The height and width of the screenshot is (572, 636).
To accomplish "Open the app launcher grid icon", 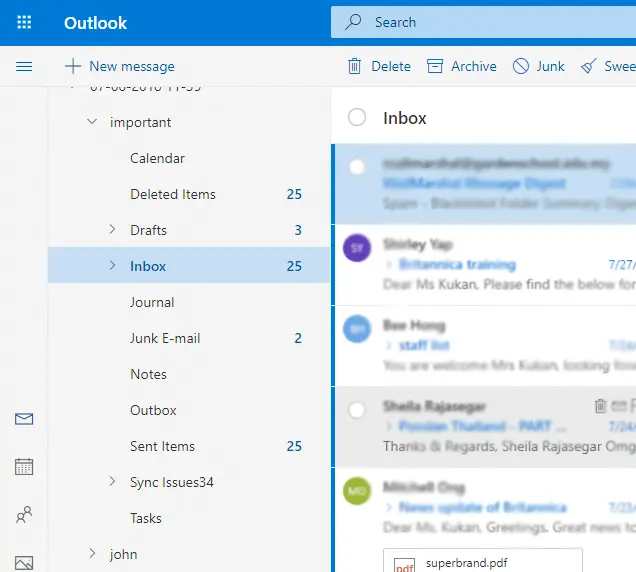I will point(24,22).
